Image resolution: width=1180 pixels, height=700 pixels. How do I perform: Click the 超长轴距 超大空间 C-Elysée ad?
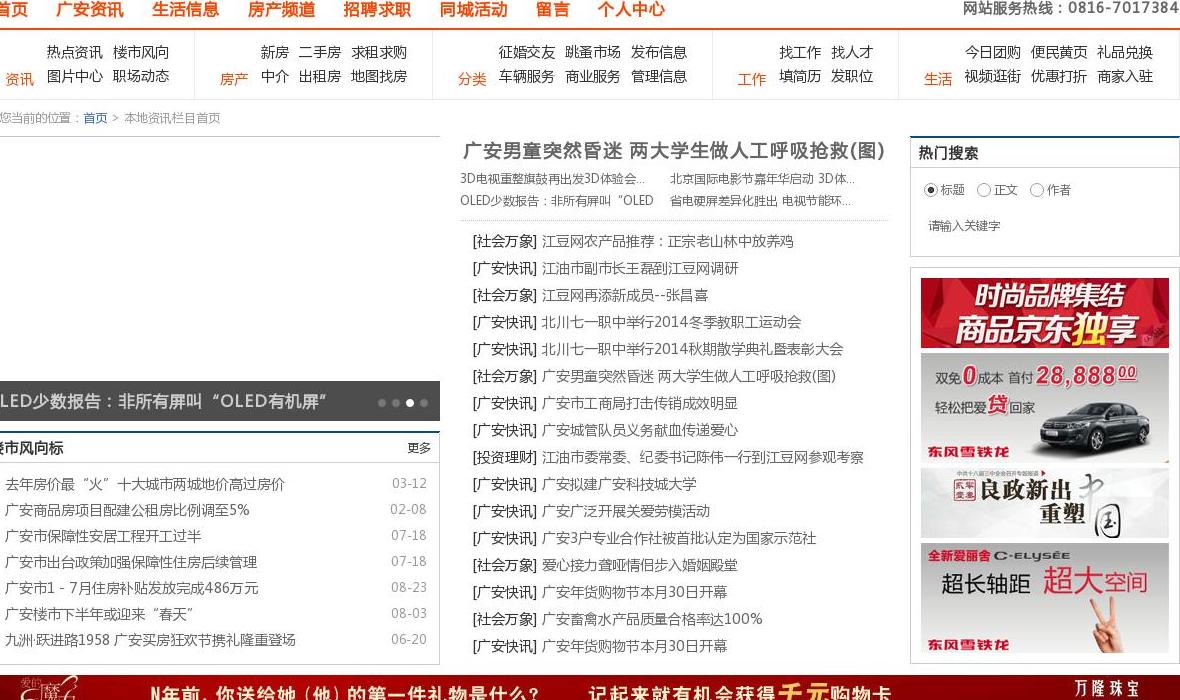(x=1045, y=598)
